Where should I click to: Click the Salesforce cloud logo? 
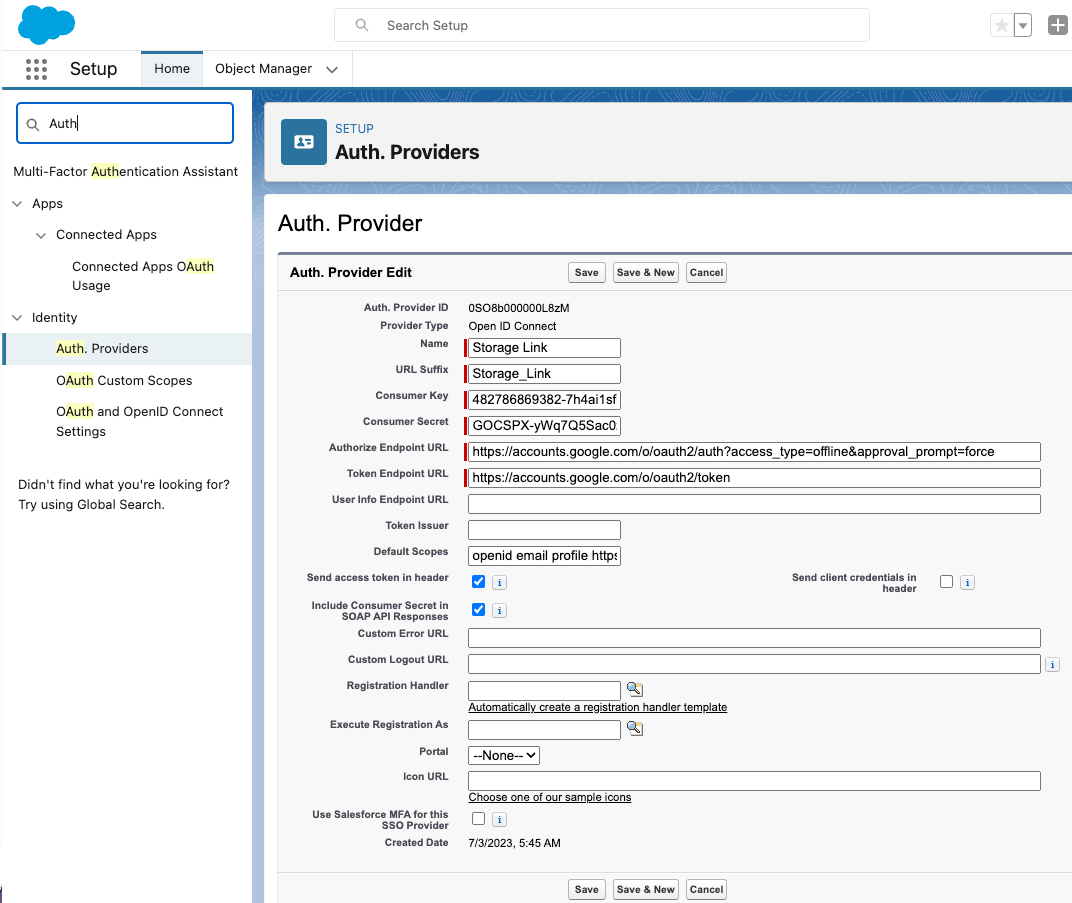(46, 25)
